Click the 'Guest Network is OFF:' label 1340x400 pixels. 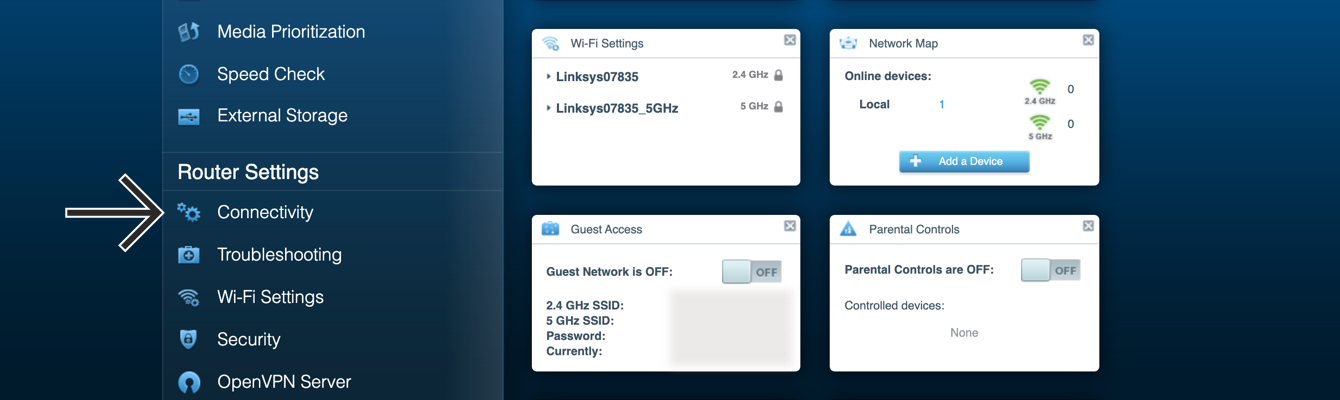coord(610,272)
